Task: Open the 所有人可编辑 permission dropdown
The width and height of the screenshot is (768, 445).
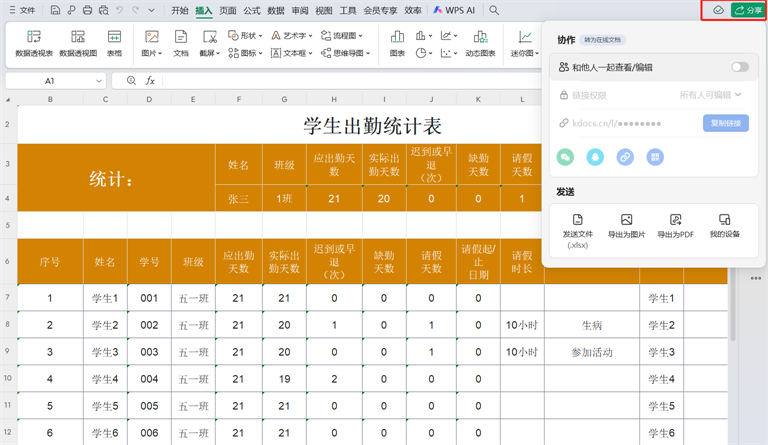Action: coord(710,95)
